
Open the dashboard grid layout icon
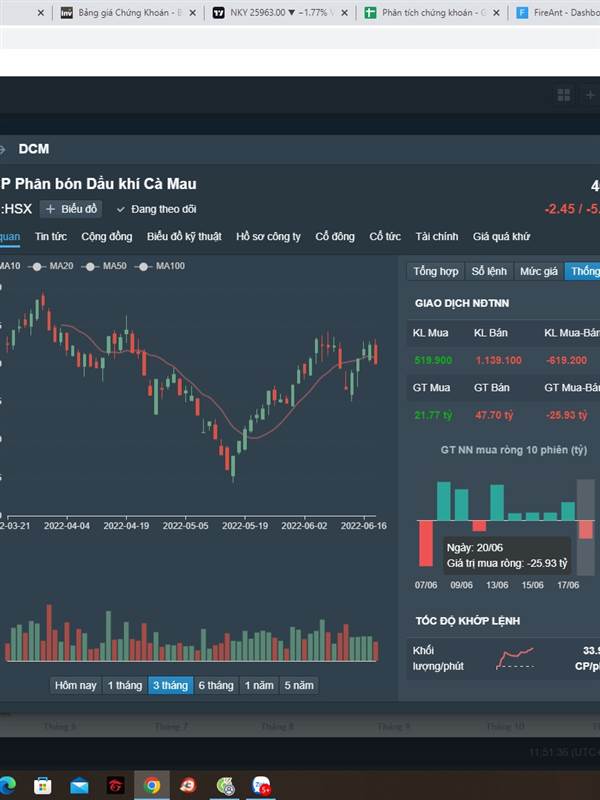coord(564,95)
